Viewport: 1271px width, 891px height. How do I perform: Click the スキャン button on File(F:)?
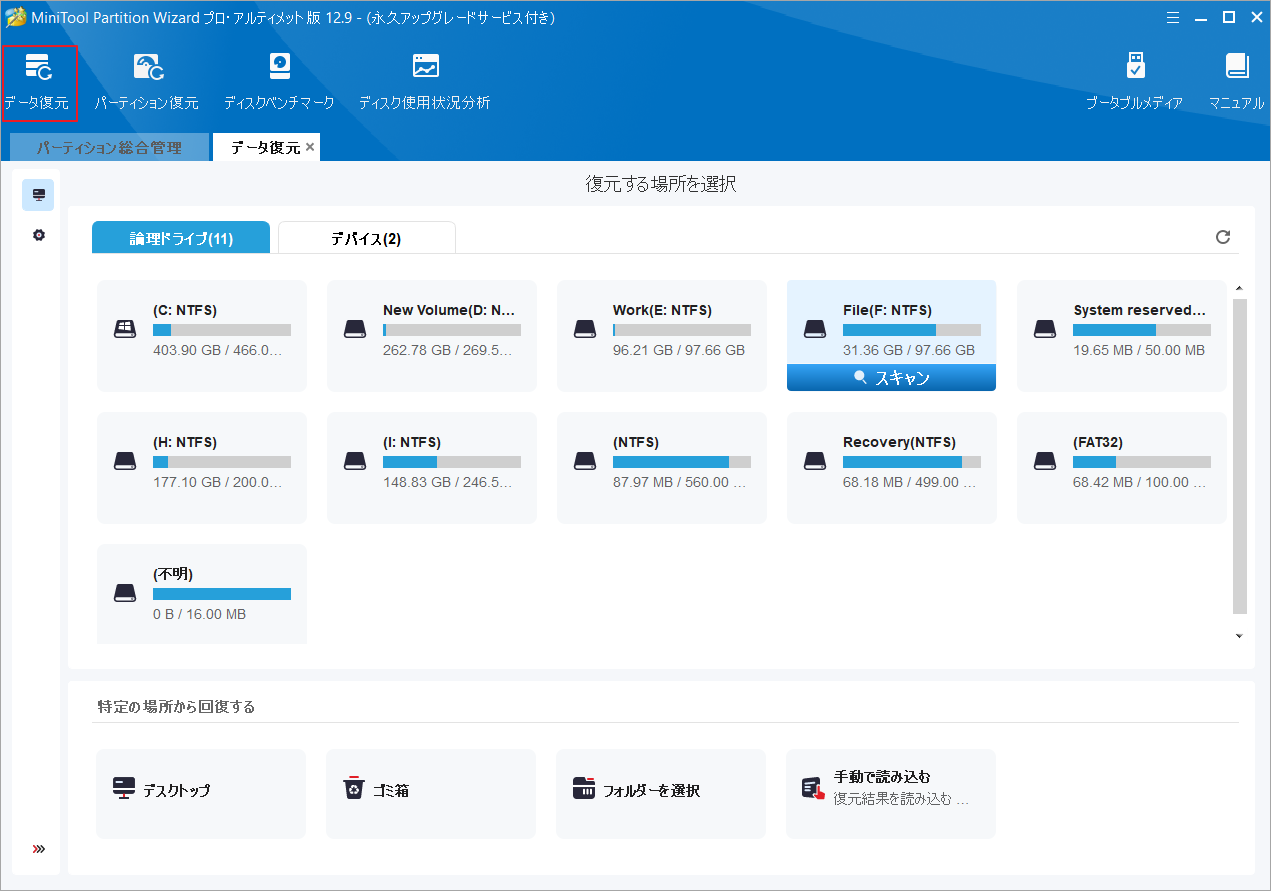(891, 377)
